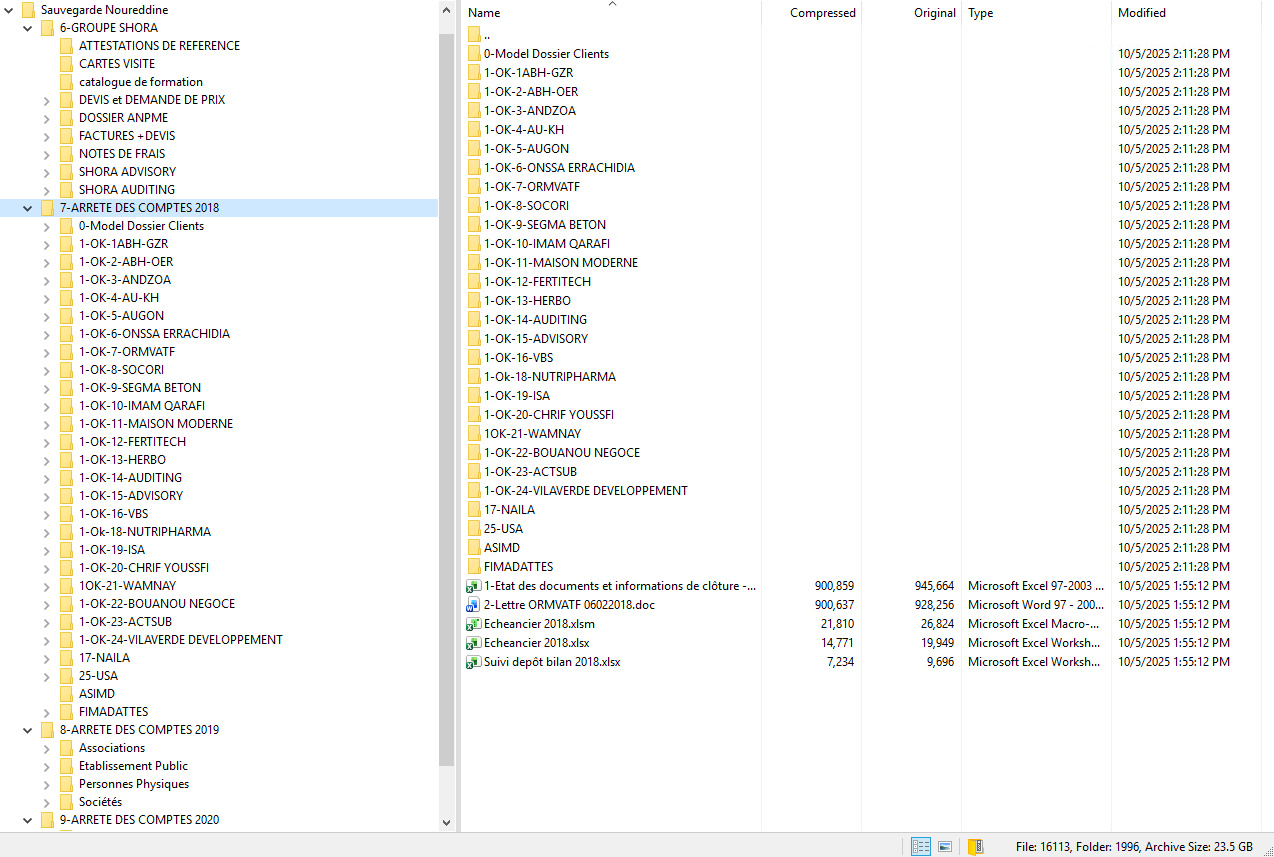Viewport: 1274px width, 857px height.
Task: Select Etablissement Public in the folder tree
Action: (x=133, y=766)
